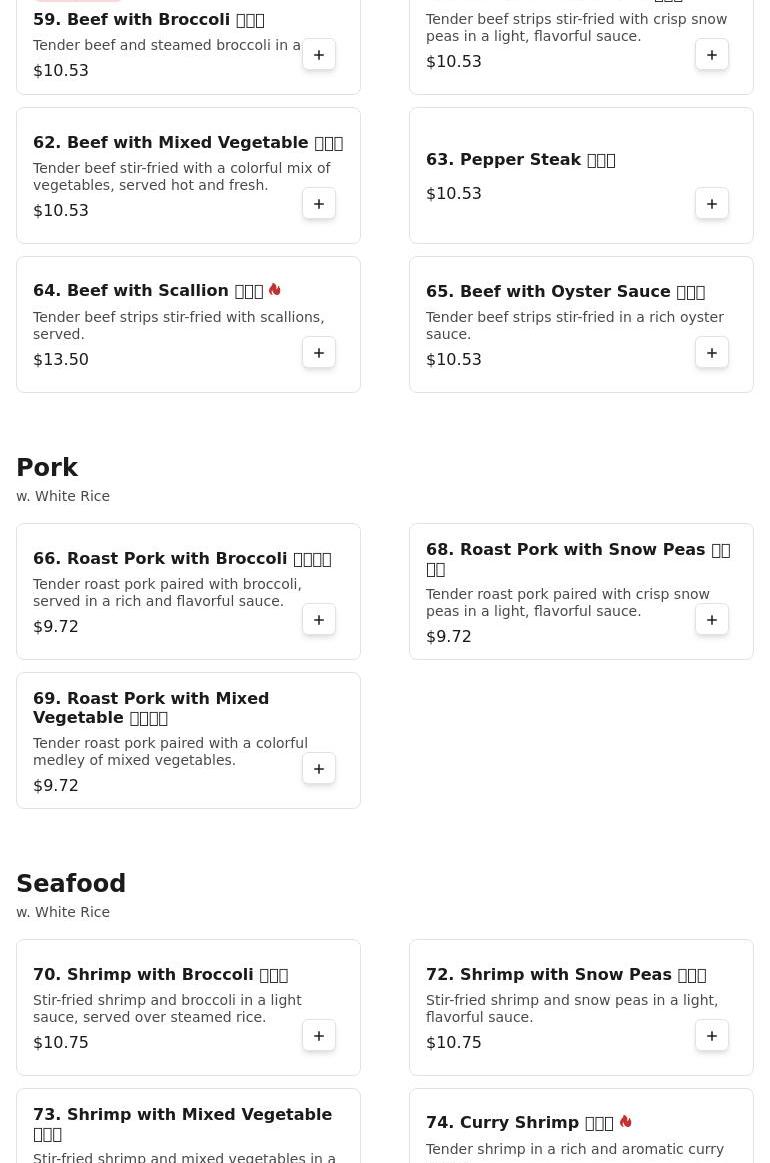Add Shrimp with Snow Peas to order
Viewport: 770px width, 1163px height.
coord(712,1036)
